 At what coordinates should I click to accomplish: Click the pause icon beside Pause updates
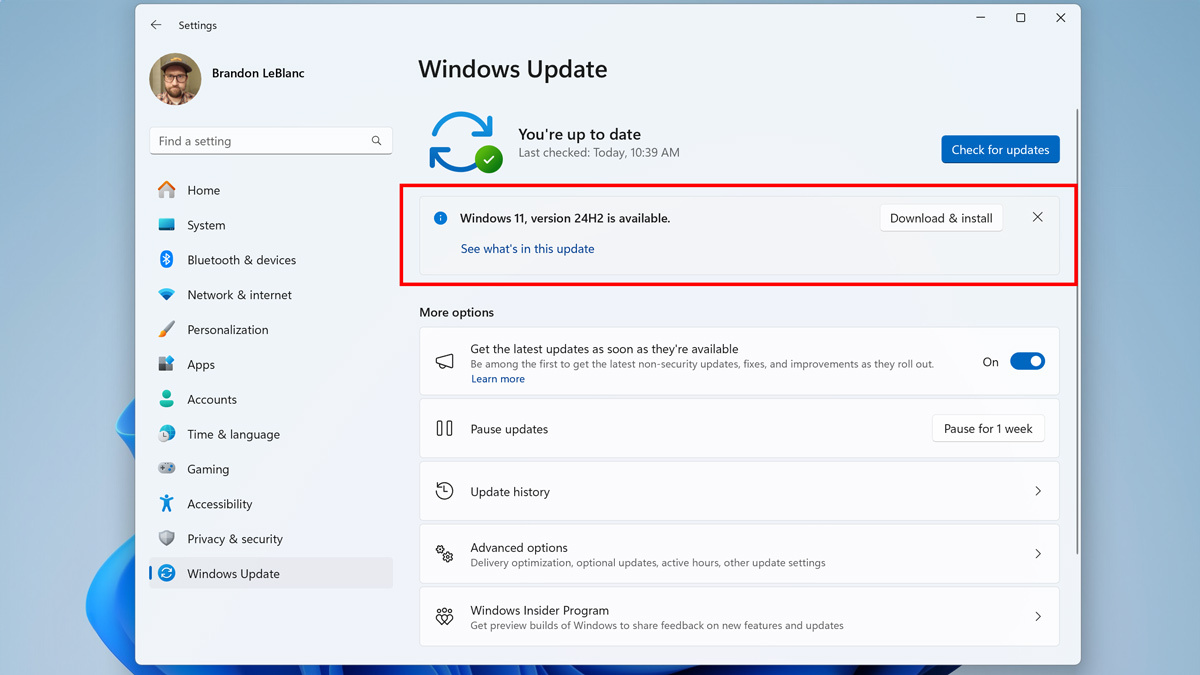pos(445,429)
